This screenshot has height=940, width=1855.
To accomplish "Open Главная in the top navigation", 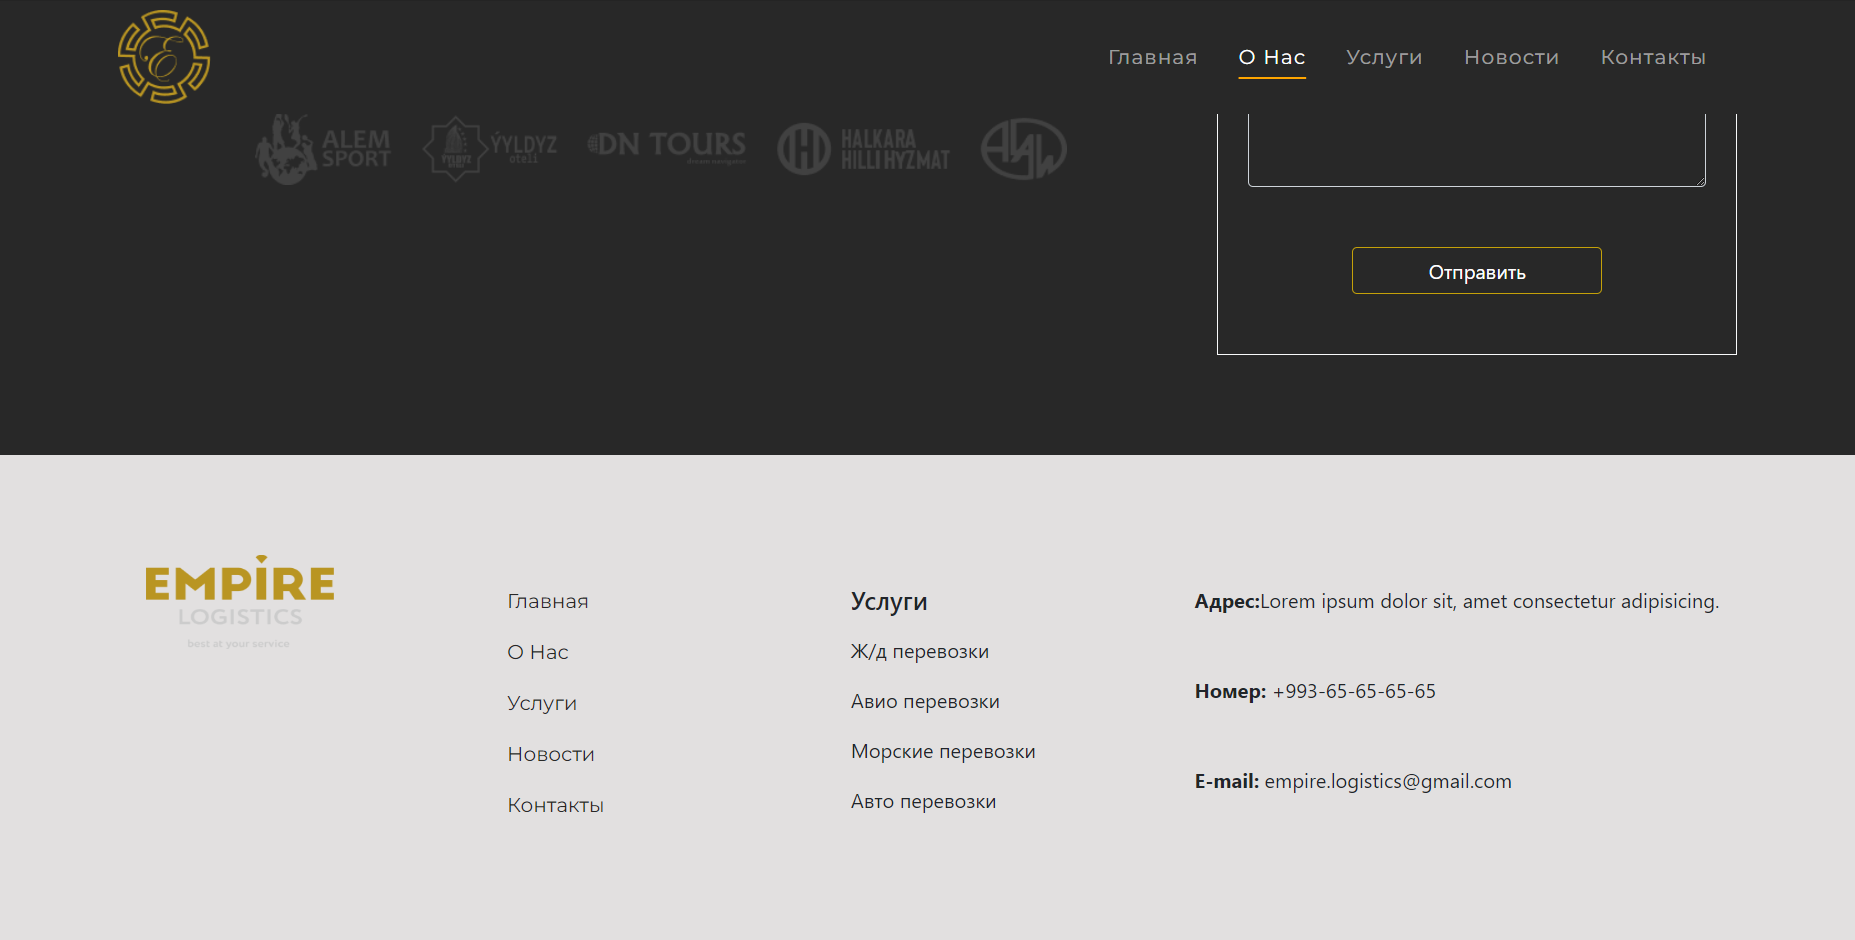I will [x=1152, y=57].
